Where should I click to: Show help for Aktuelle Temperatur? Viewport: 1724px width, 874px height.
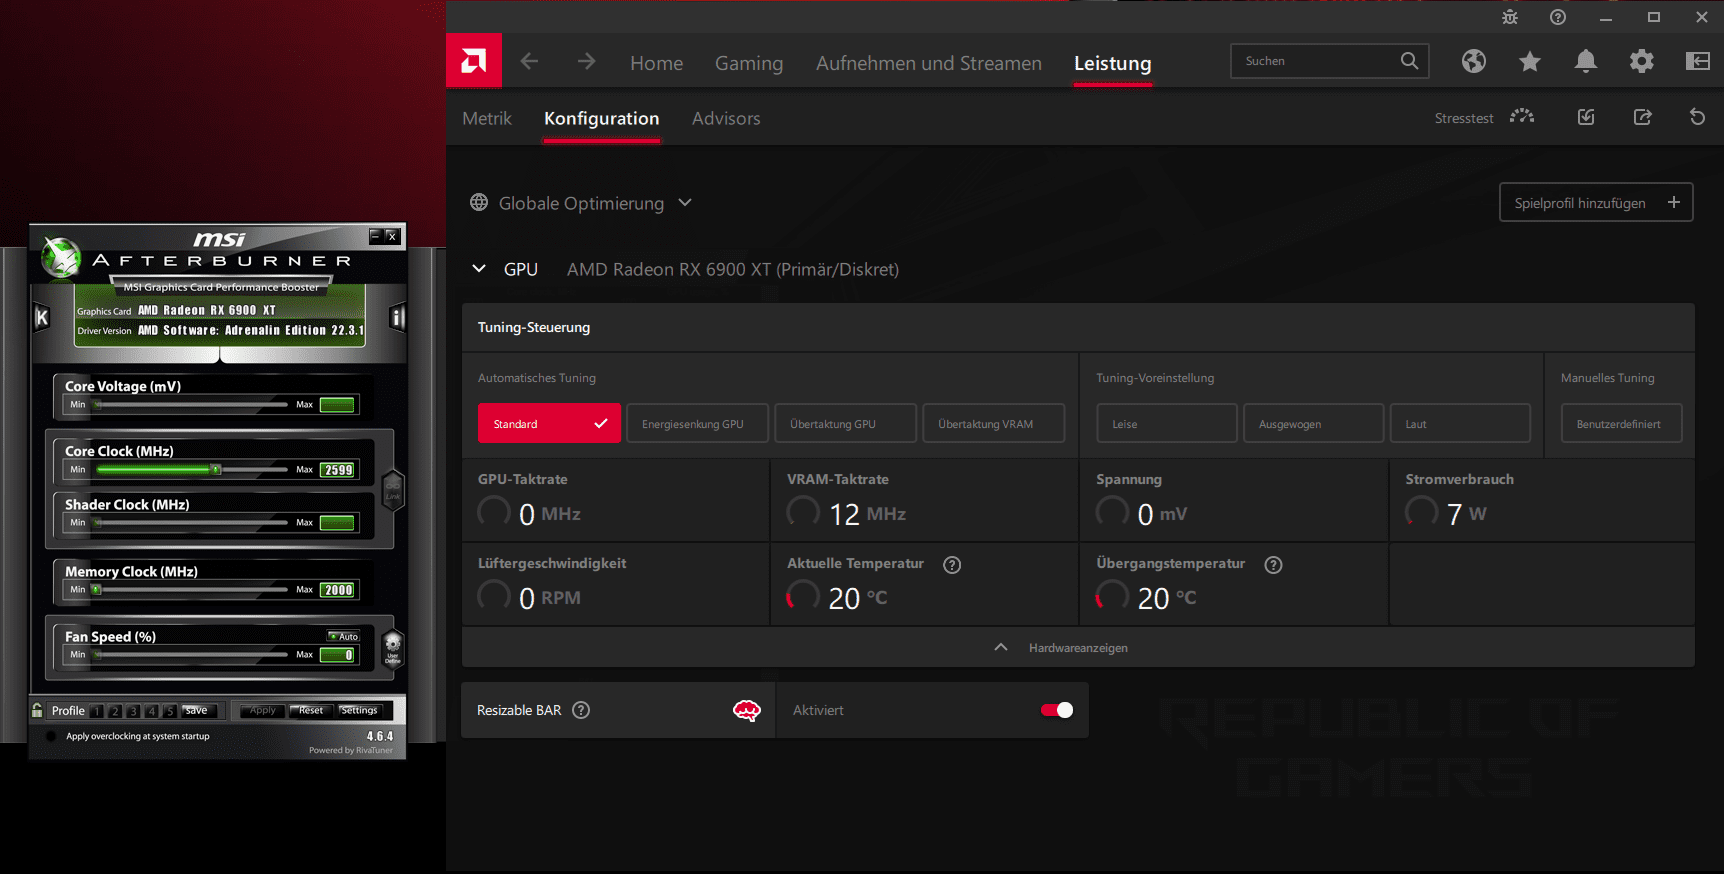coord(952,565)
